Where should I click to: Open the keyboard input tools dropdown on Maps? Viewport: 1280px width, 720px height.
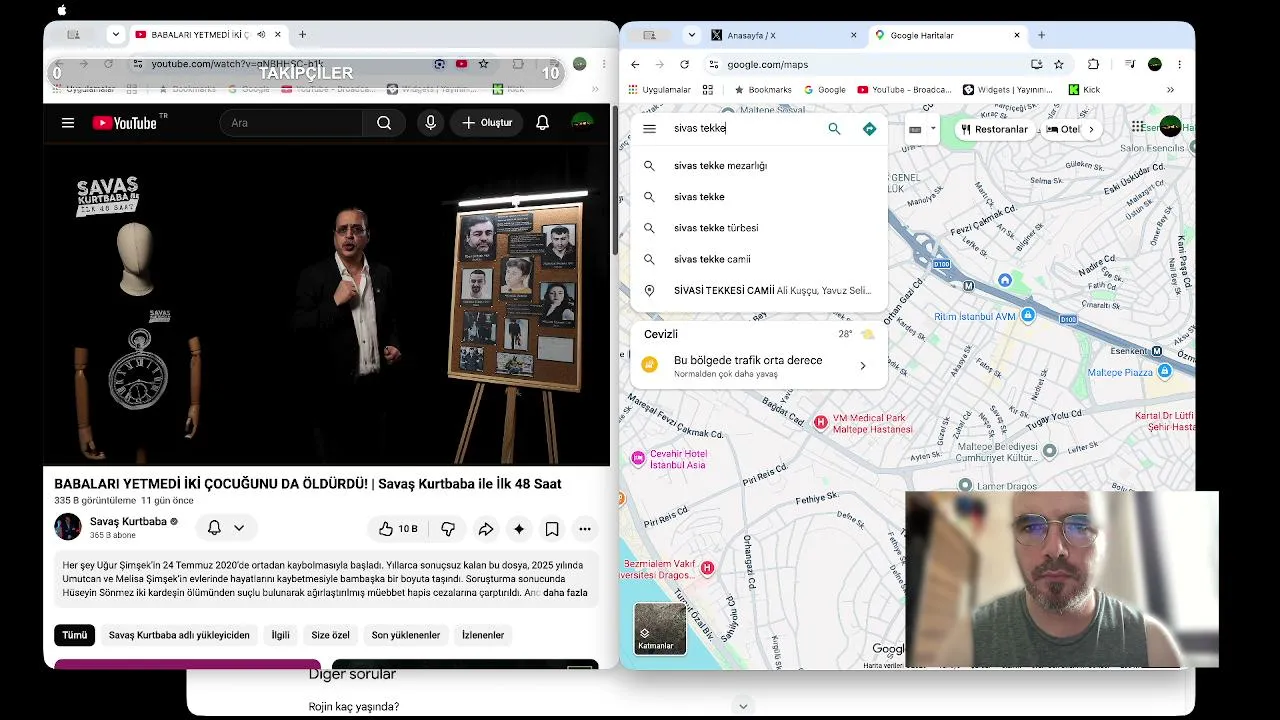click(922, 129)
